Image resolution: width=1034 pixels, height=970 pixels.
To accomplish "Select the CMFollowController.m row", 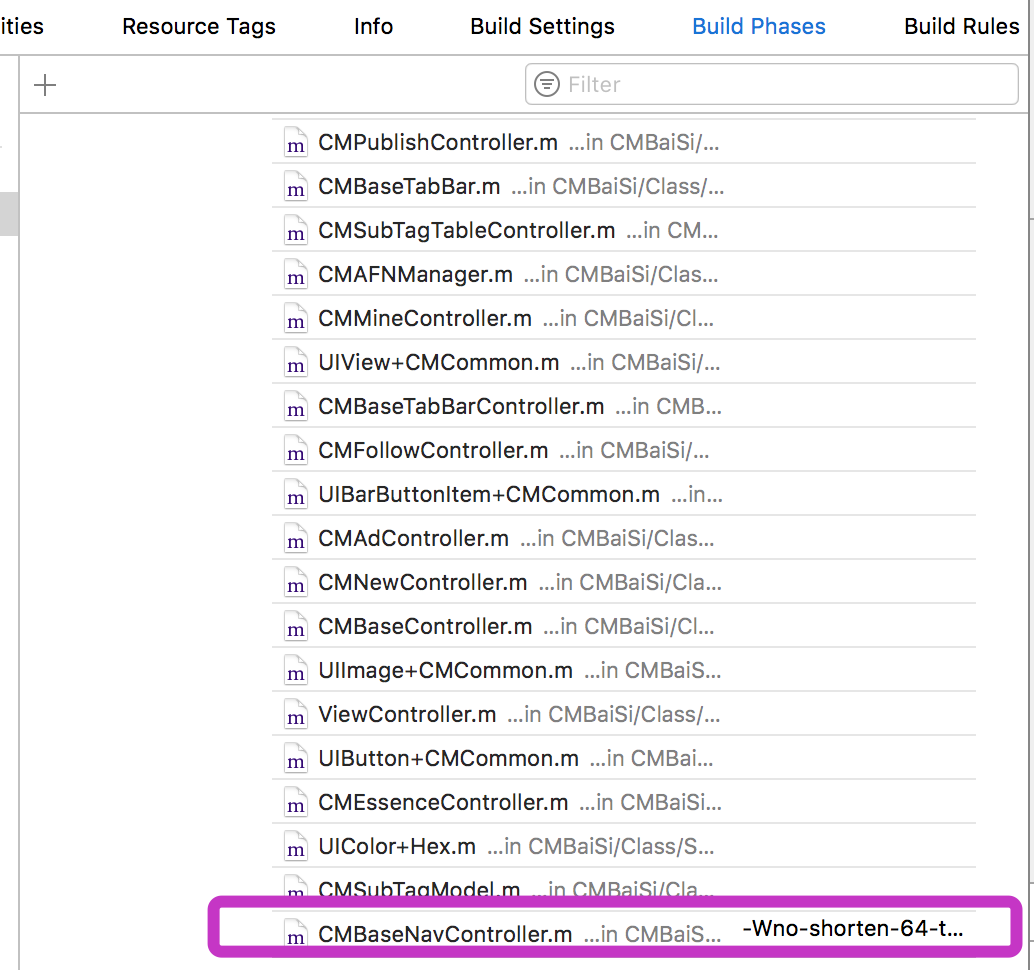I will [x=624, y=450].
